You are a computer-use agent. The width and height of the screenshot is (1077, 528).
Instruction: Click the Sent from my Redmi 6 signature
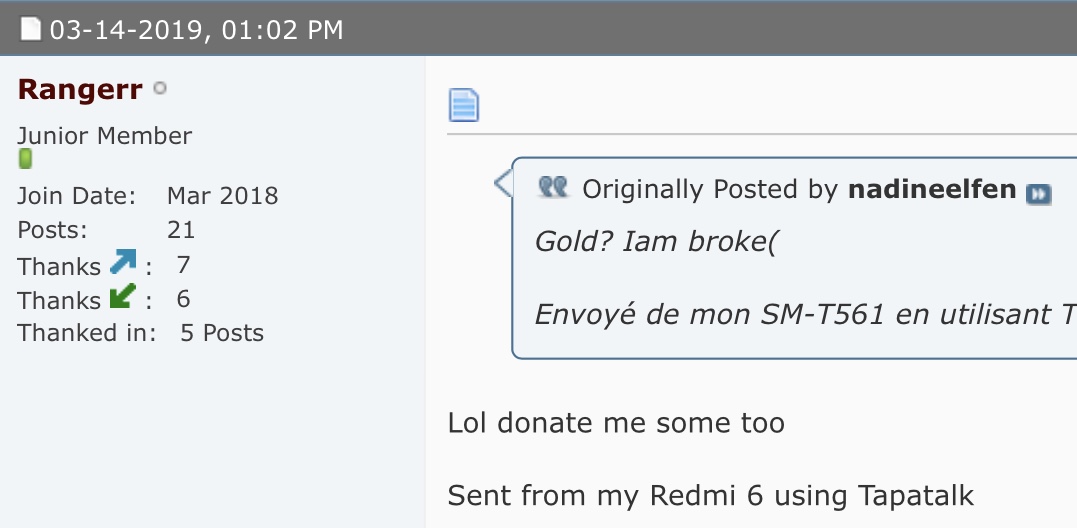(x=711, y=496)
